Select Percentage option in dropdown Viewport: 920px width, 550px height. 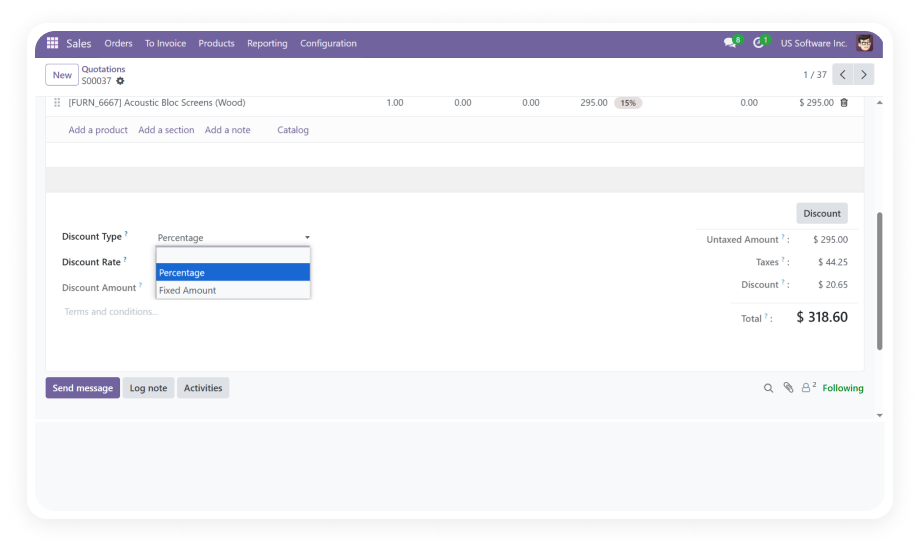click(x=233, y=272)
